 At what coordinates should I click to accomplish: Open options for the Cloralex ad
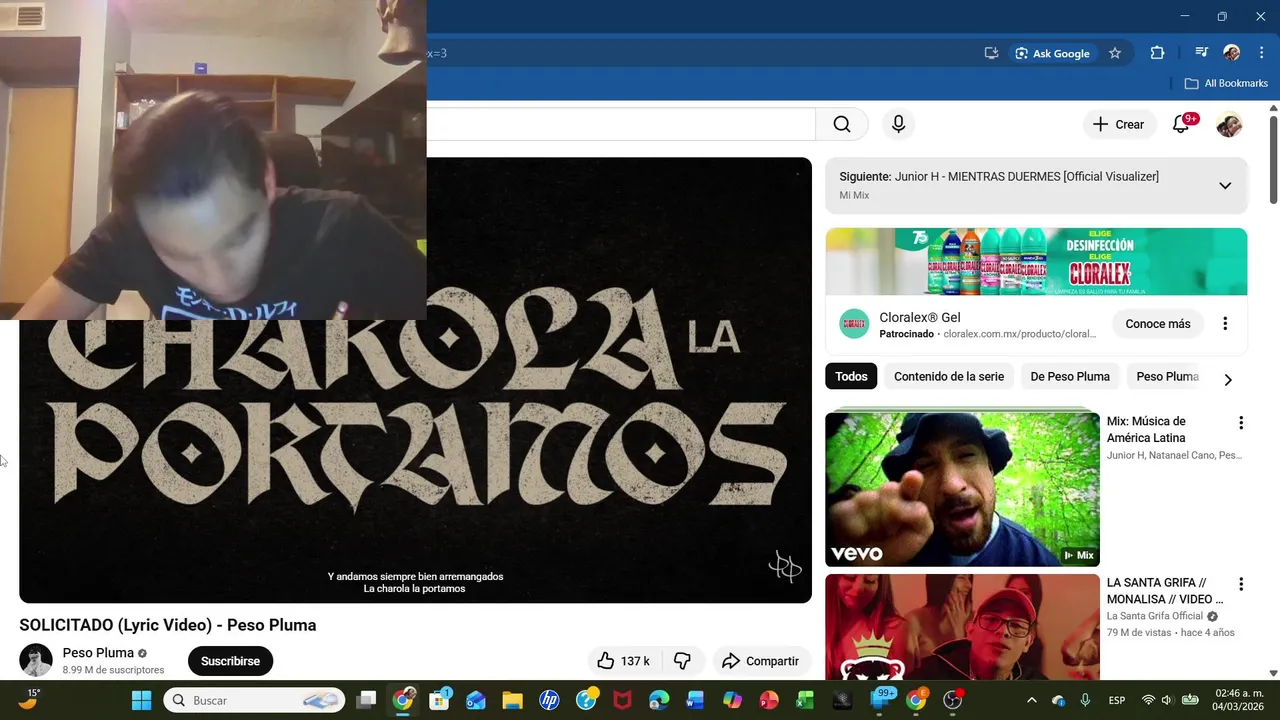[x=1225, y=324]
